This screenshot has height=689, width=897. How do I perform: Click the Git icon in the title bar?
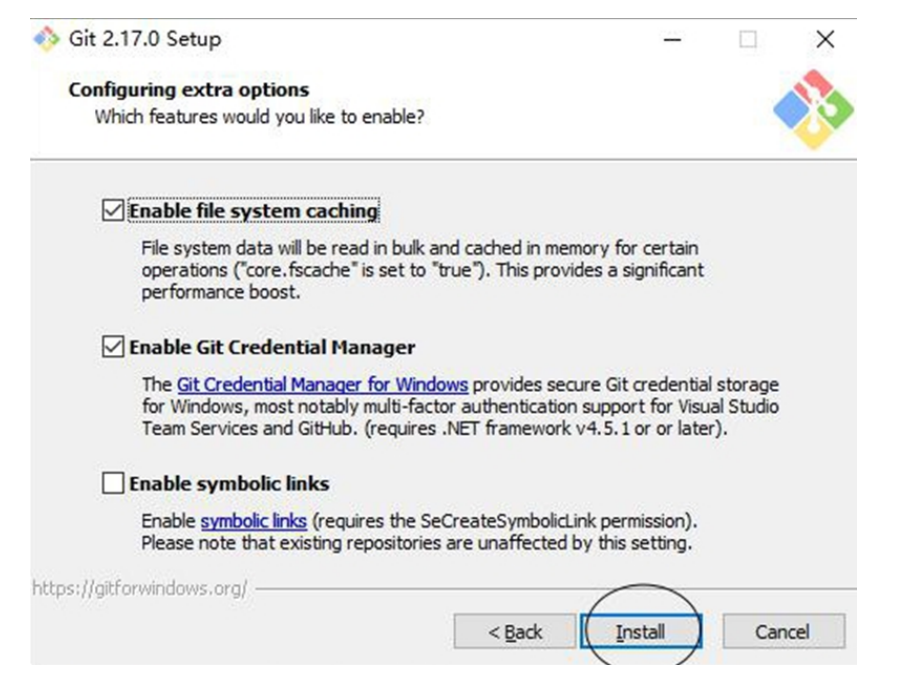46,39
